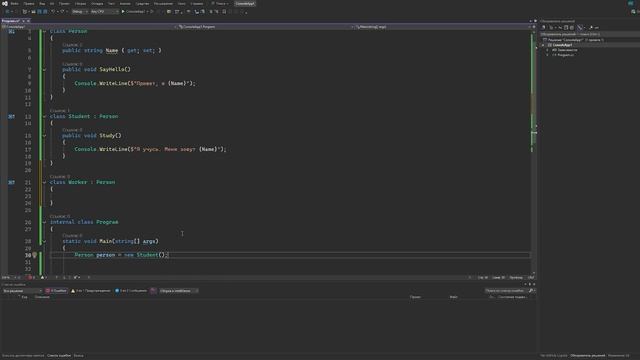Click the references CodeLens above class Student
The image size is (640, 360).
59,111
